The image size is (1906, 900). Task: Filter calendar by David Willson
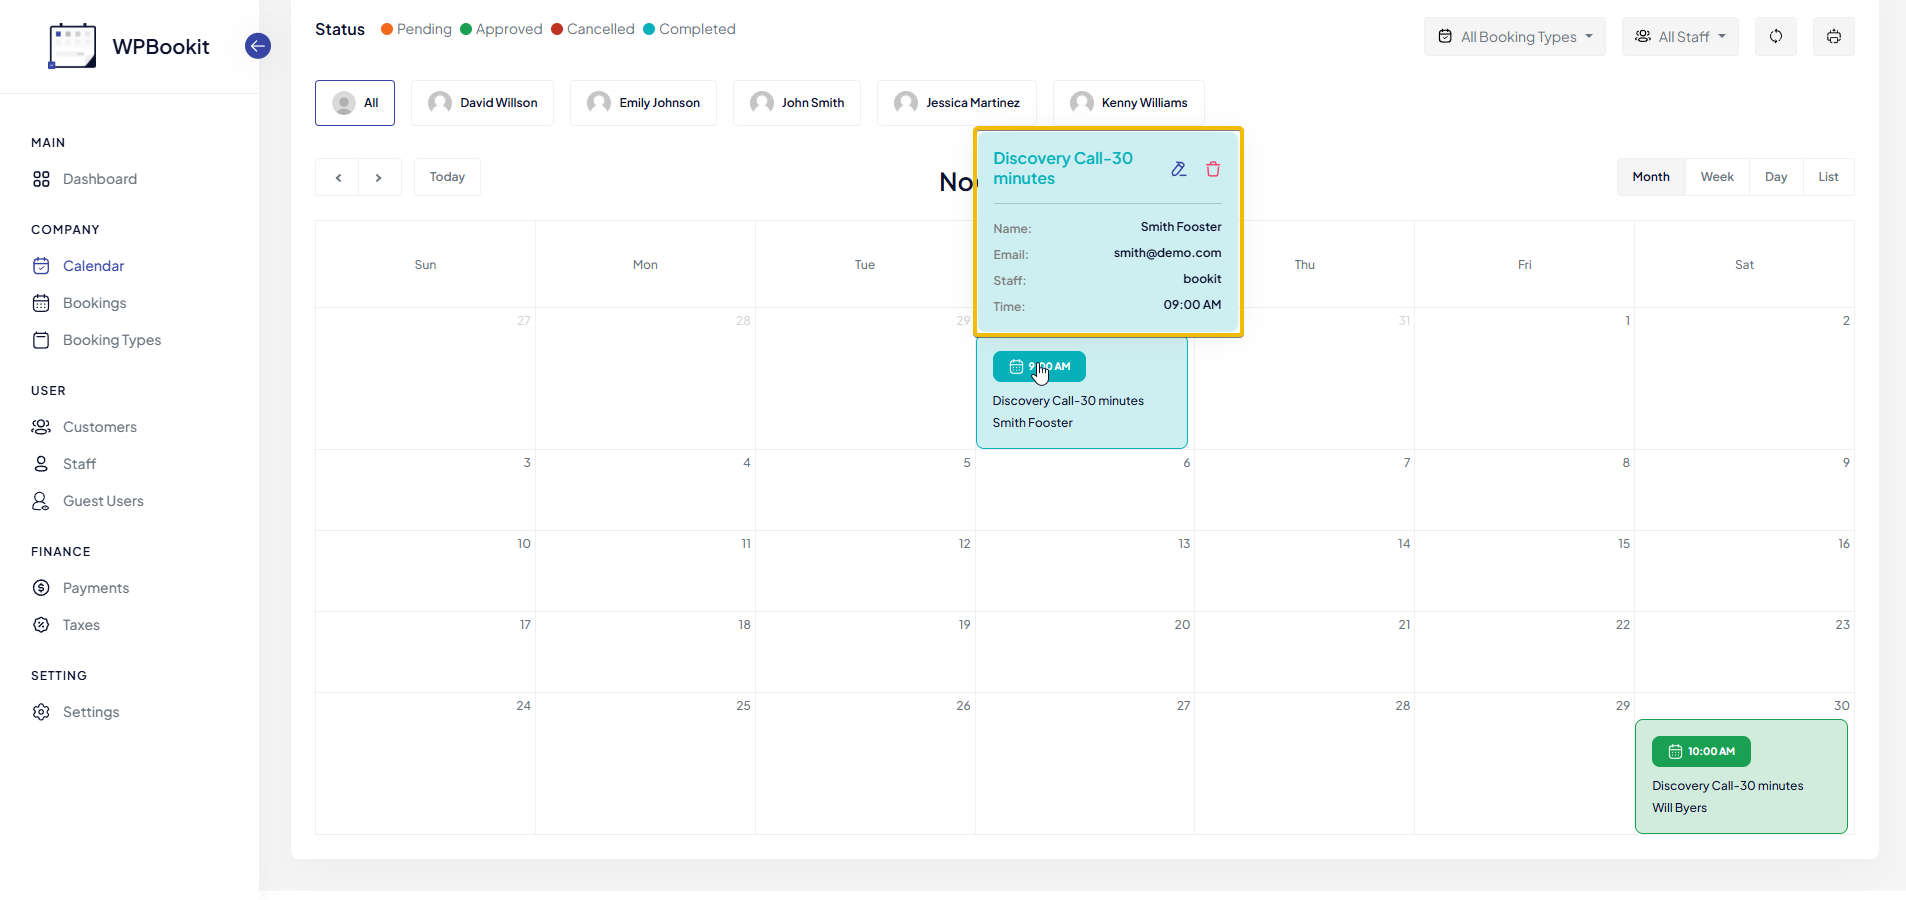coord(482,103)
